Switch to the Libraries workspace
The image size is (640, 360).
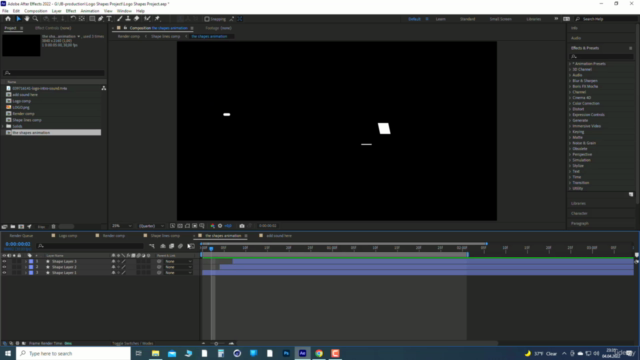click(x=533, y=19)
